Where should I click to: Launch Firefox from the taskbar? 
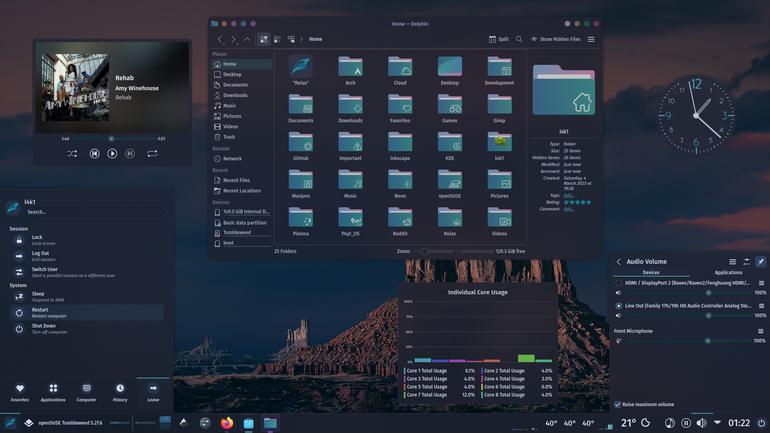(x=226, y=423)
